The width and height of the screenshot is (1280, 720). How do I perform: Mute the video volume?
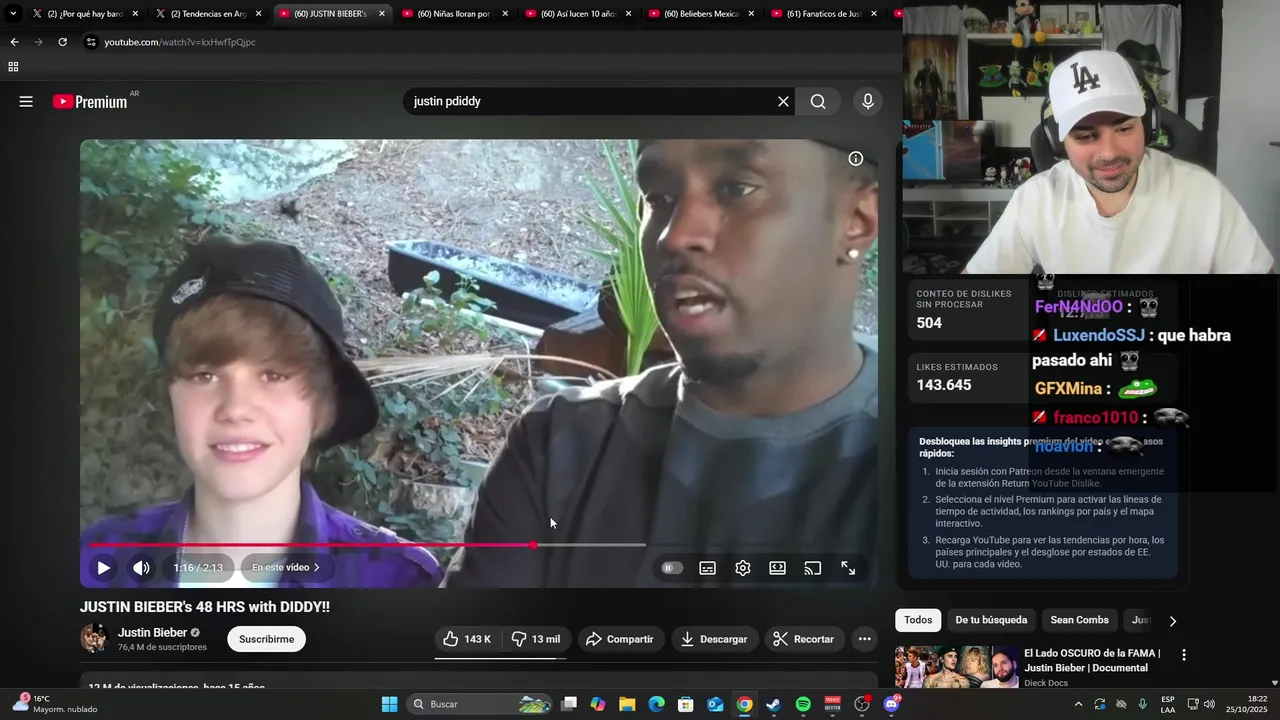click(x=142, y=568)
